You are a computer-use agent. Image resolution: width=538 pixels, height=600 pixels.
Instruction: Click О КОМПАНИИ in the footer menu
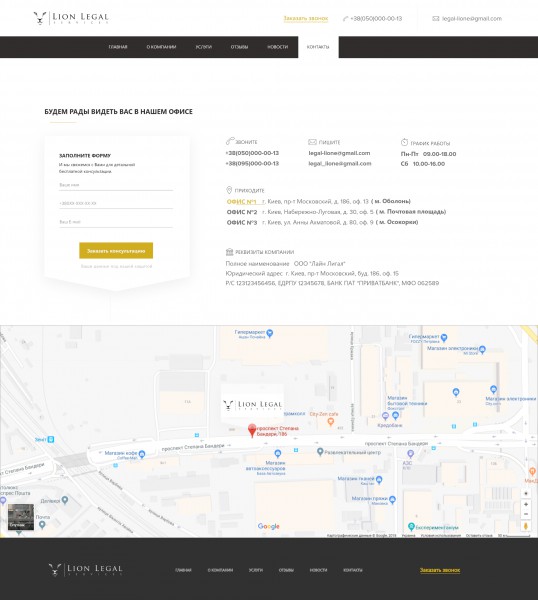click(220, 570)
